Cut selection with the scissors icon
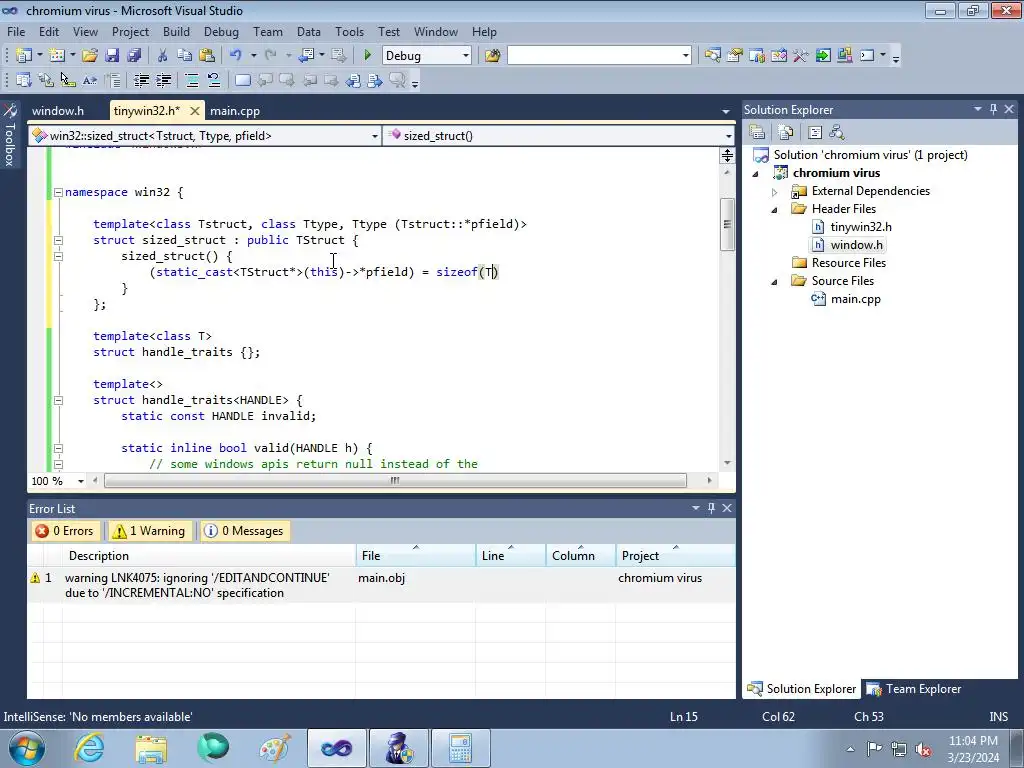The width and height of the screenshot is (1024, 768). [x=163, y=56]
